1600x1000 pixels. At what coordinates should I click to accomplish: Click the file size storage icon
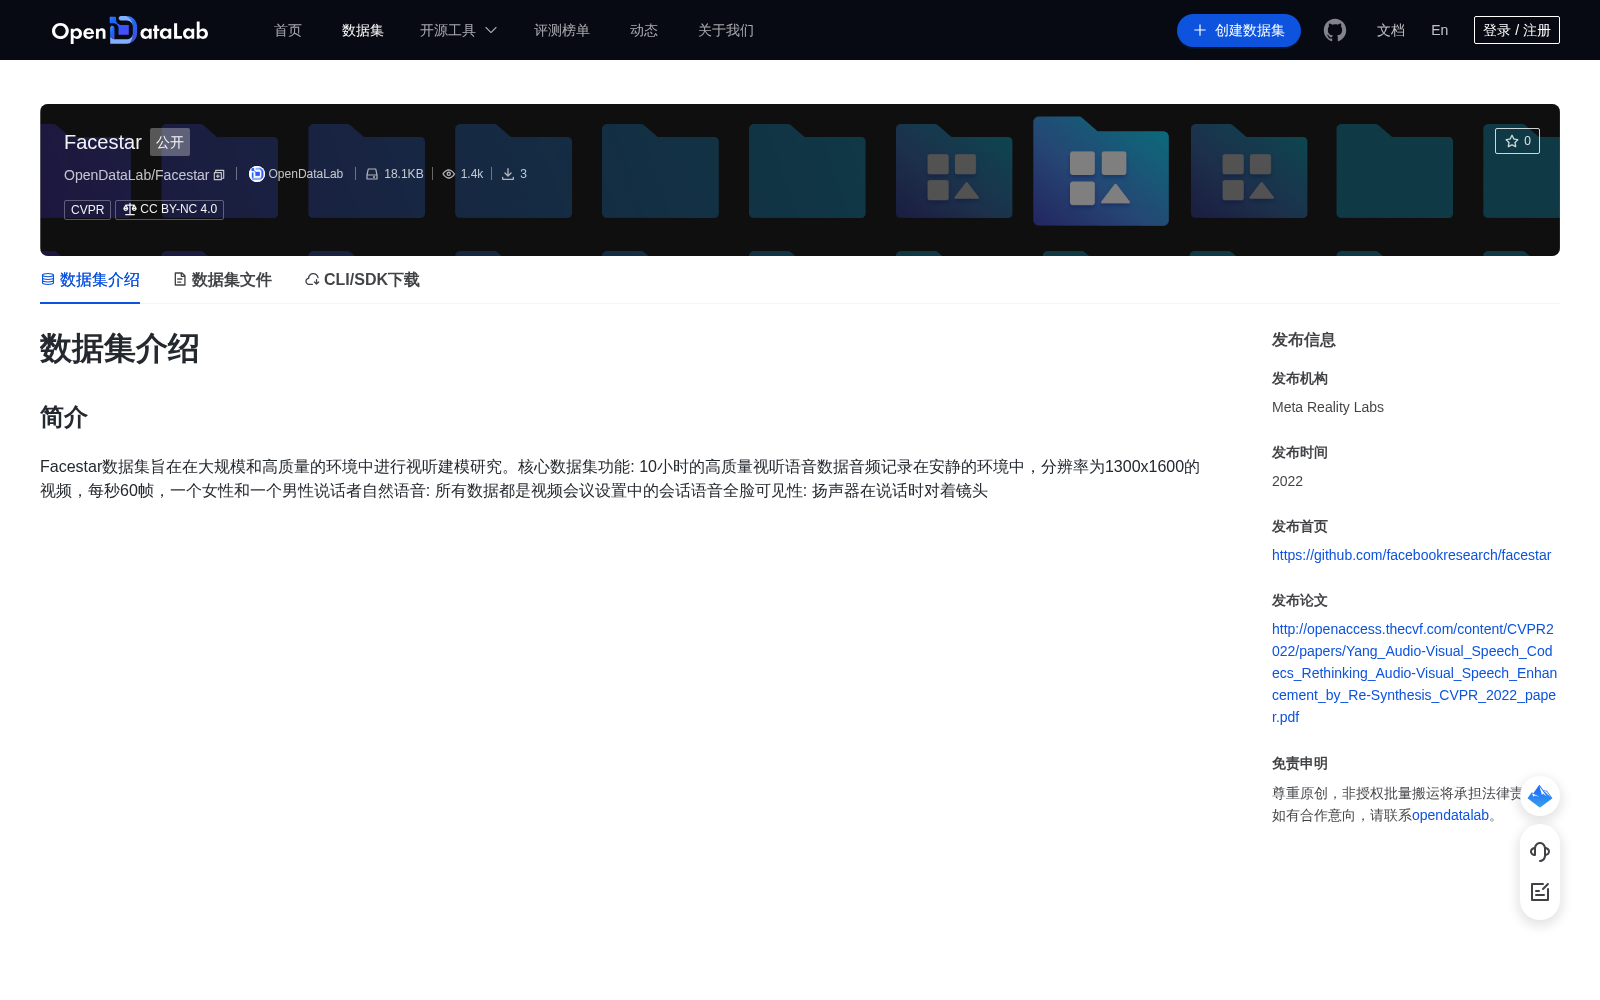372,174
